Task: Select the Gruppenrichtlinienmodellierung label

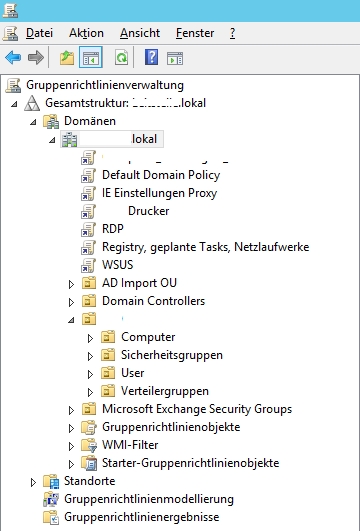Action: click(x=149, y=499)
